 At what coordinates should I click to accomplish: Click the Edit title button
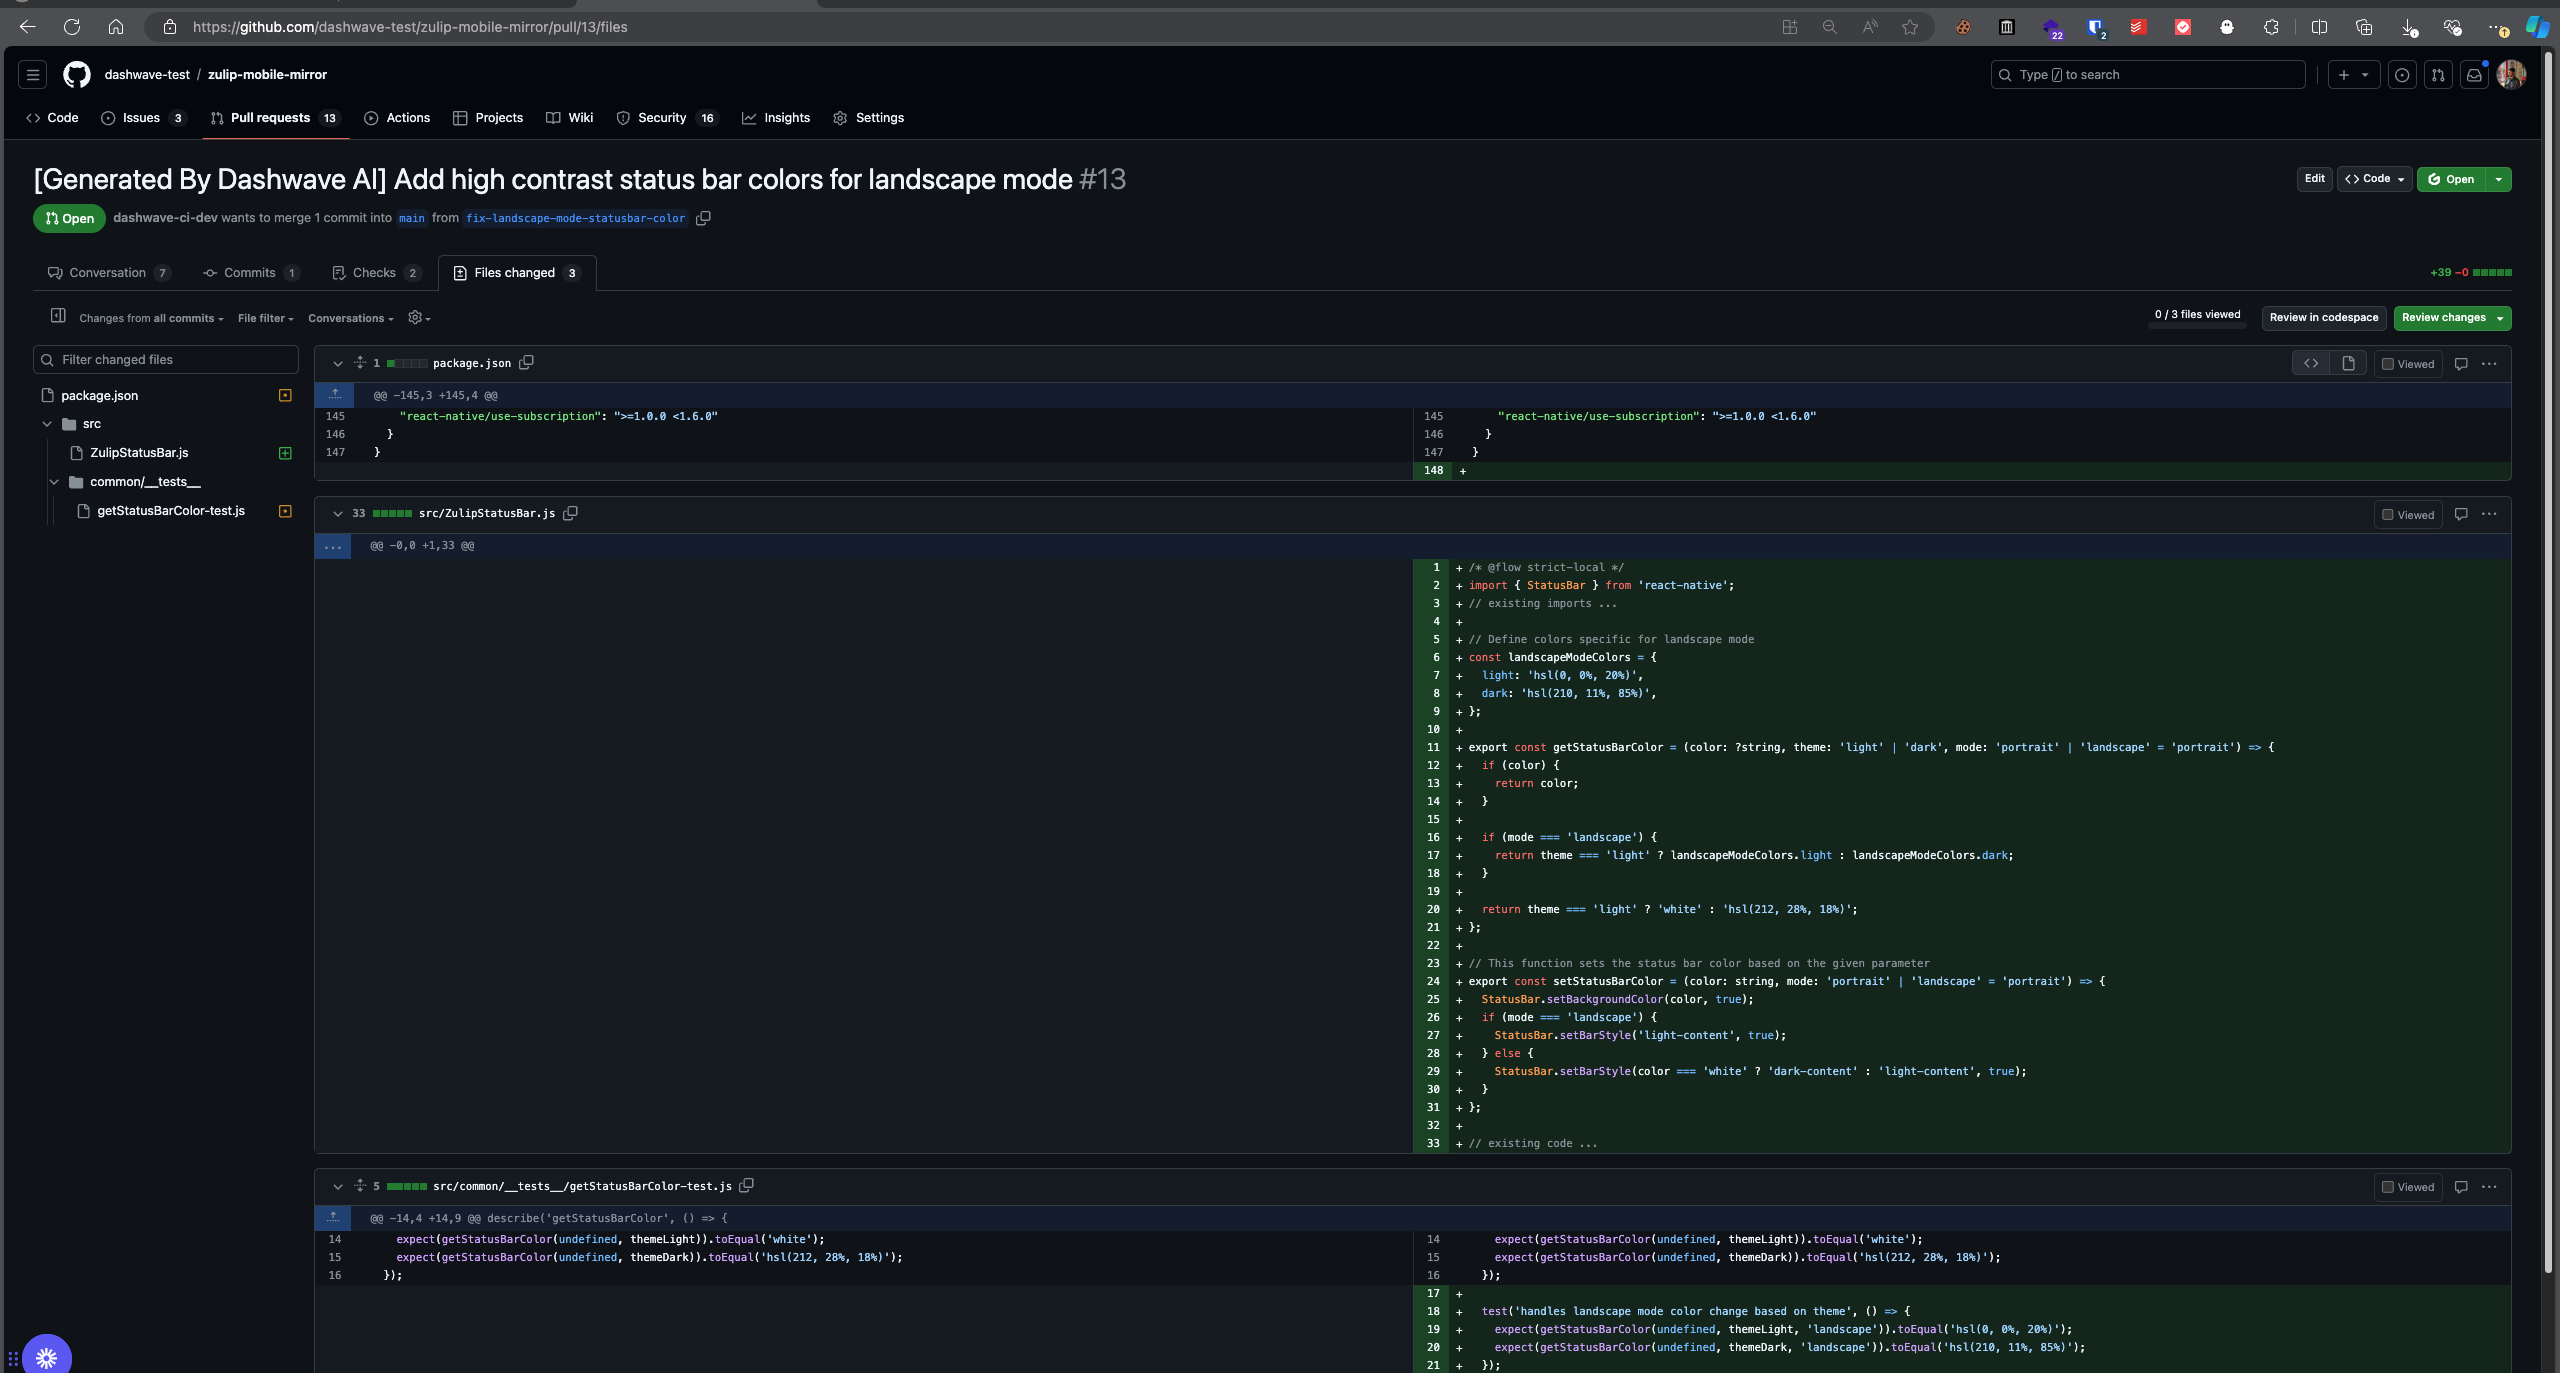tap(2314, 179)
